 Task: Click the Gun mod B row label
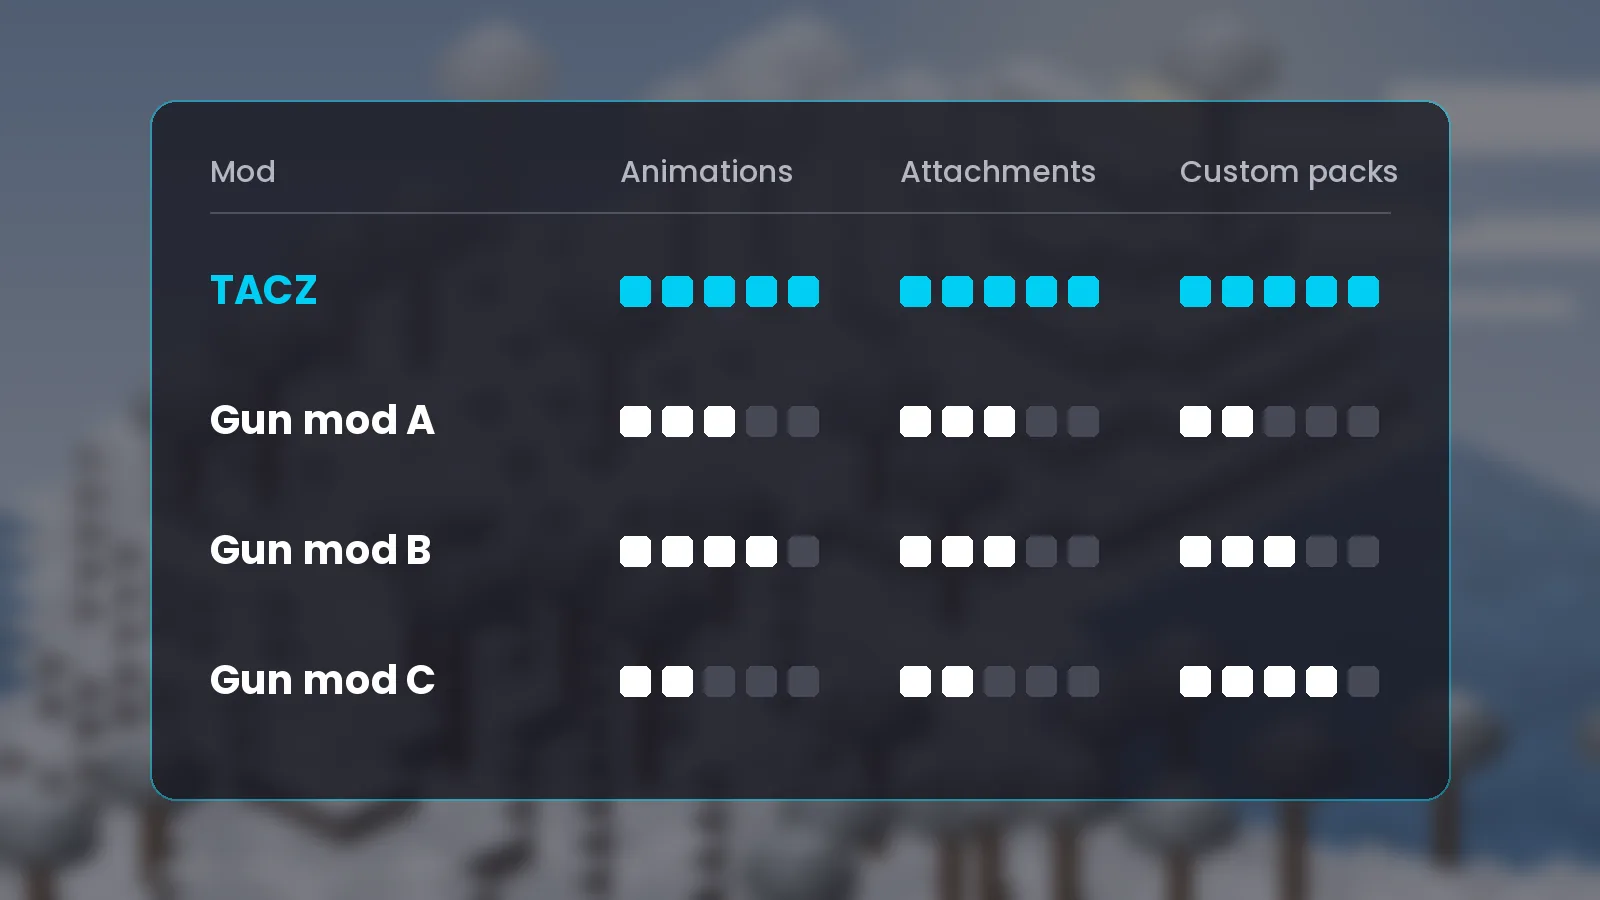click(320, 551)
